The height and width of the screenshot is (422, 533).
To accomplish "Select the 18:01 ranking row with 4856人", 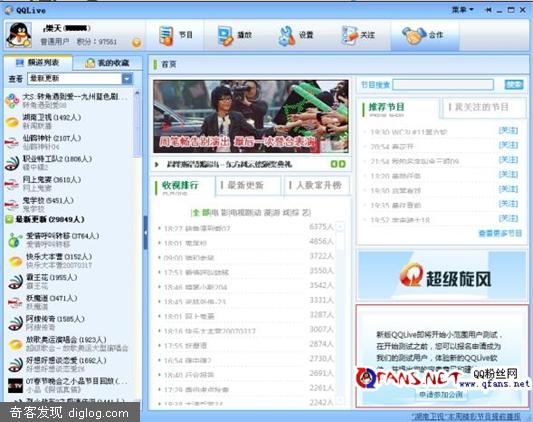I will (x=245, y=243).
